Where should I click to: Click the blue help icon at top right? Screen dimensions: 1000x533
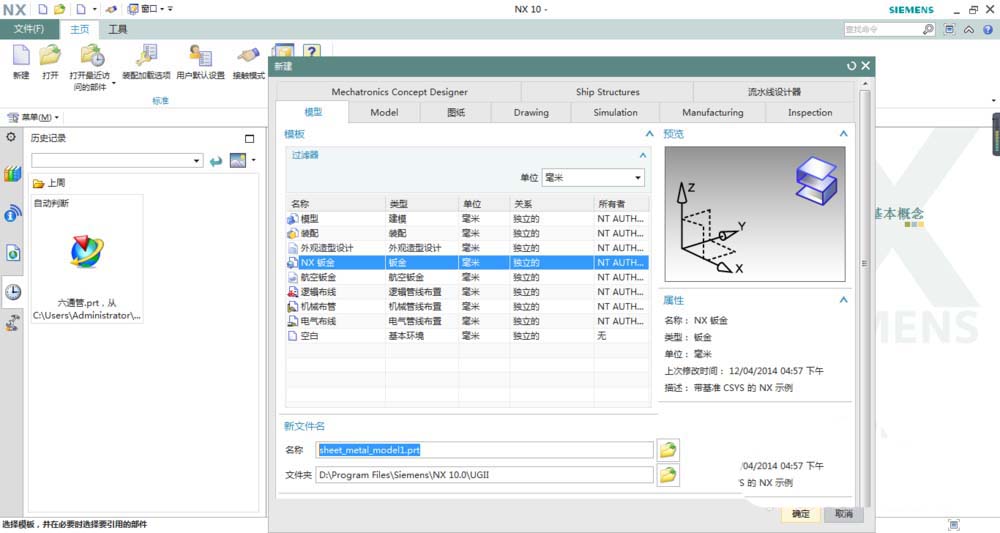(x=988, y=29)
